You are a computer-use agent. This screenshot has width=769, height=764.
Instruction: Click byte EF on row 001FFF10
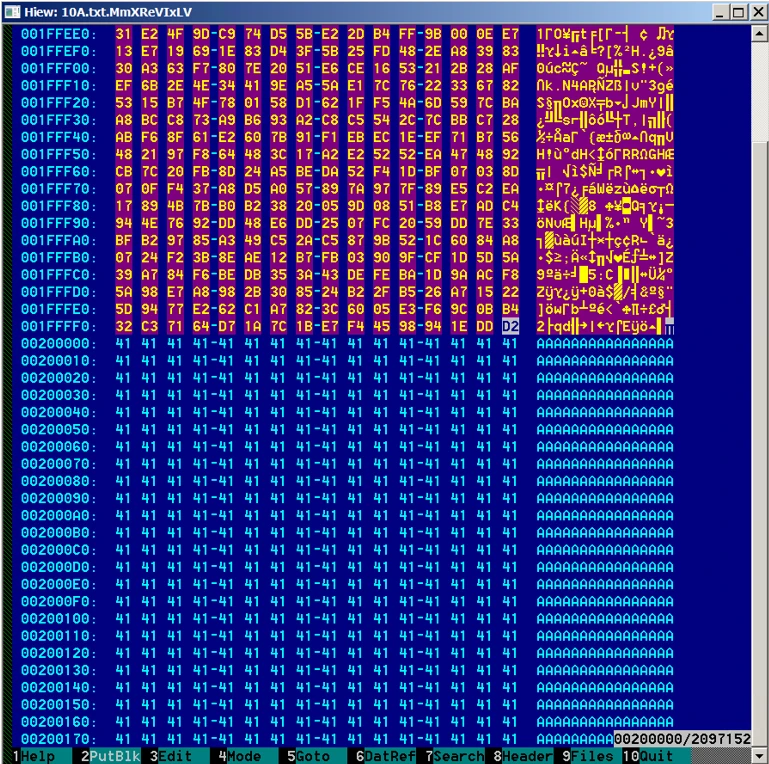pyautogui.click(x=124, y=85)
